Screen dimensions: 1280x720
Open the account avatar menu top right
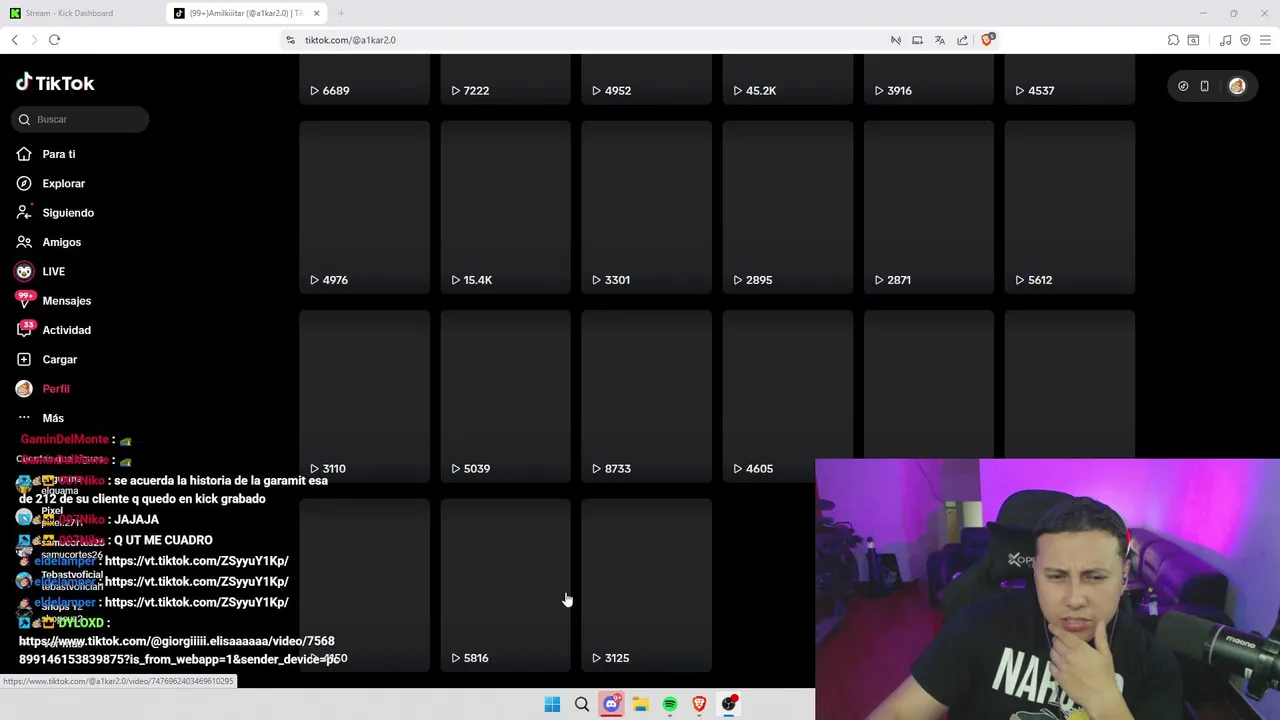(1237, 86)
